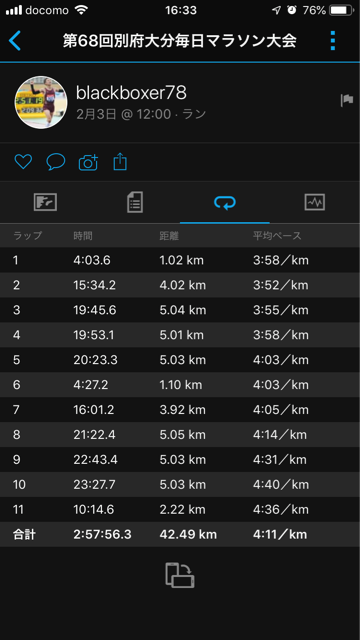Like the activity with heart icon
The image size is (360, 640).
pos(23,162)
